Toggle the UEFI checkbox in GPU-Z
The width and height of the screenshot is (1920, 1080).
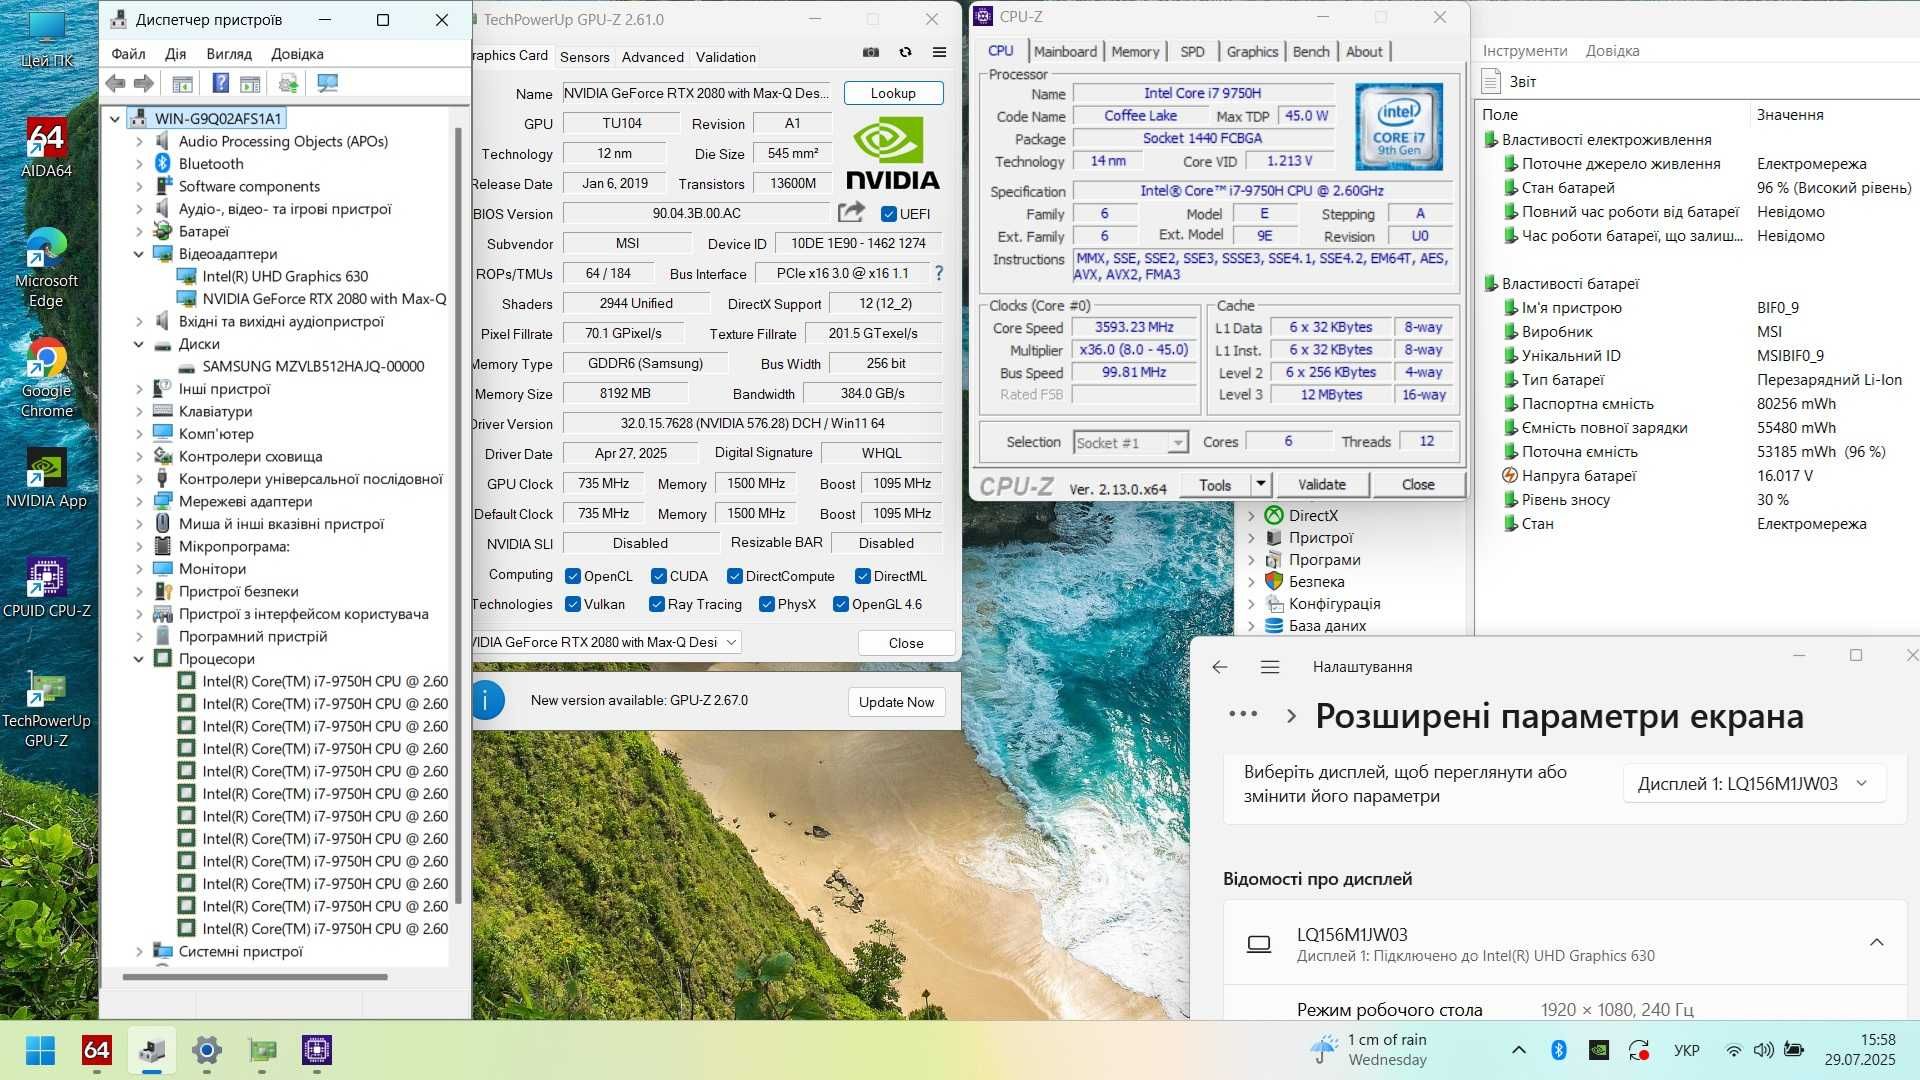click(888, 214)
